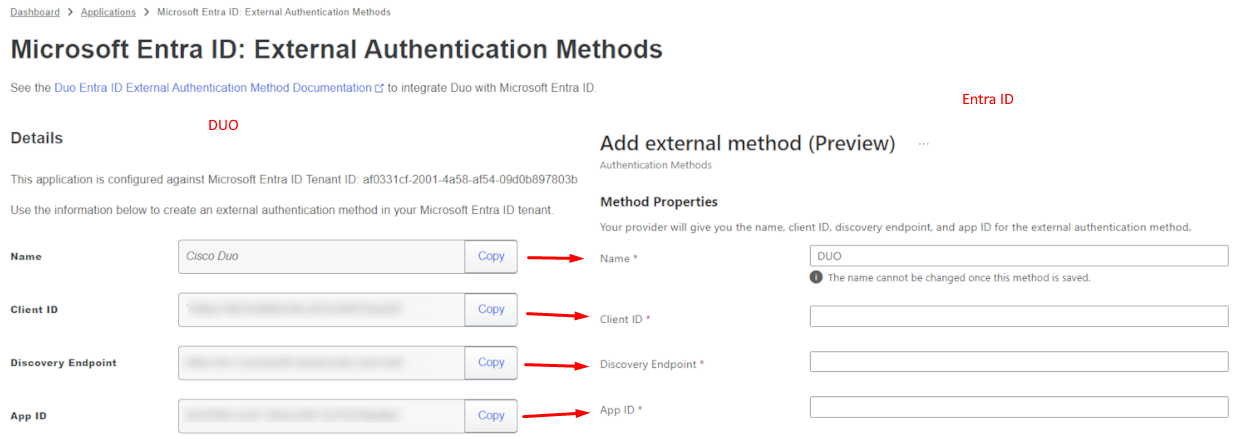
Task: Click the blurred Duo Client ID field
Action: 321,310
